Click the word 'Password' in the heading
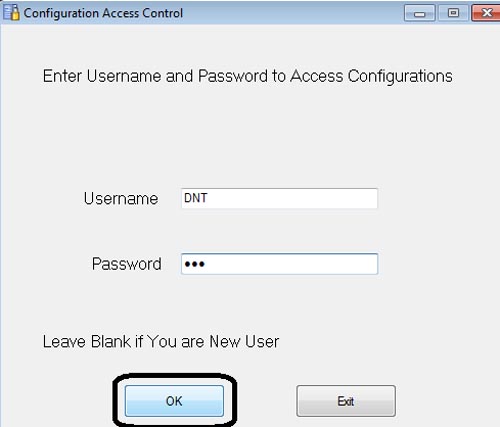Screen dimensions: 500x427 coord(233,76)
